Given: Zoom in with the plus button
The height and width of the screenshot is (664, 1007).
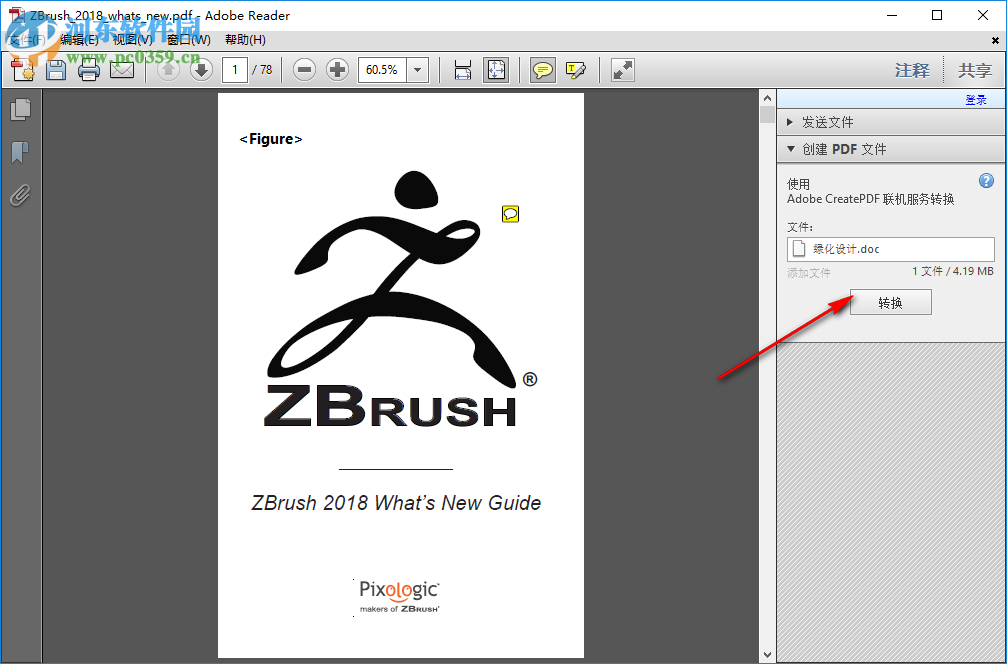Looking at the screenshot, I should (x=338, y=69).
